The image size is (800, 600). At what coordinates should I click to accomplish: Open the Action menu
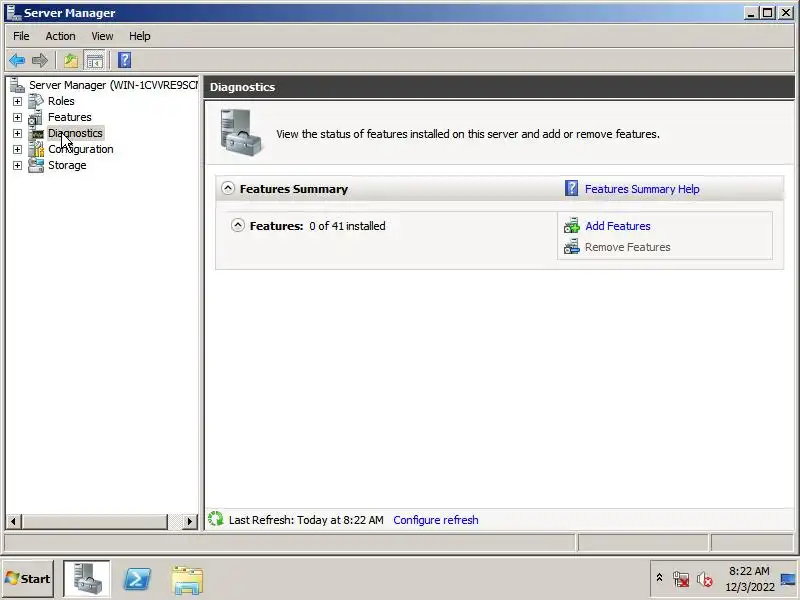click(x=60, y=36)
